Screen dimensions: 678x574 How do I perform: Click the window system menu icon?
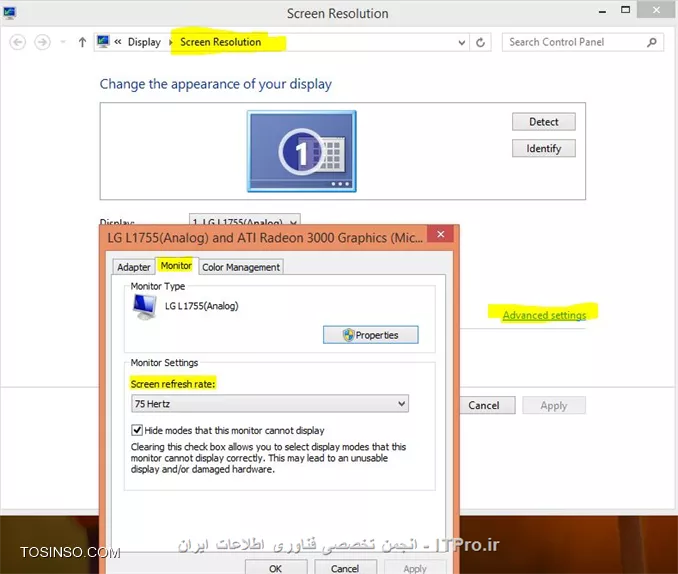(x=9, y=13)
